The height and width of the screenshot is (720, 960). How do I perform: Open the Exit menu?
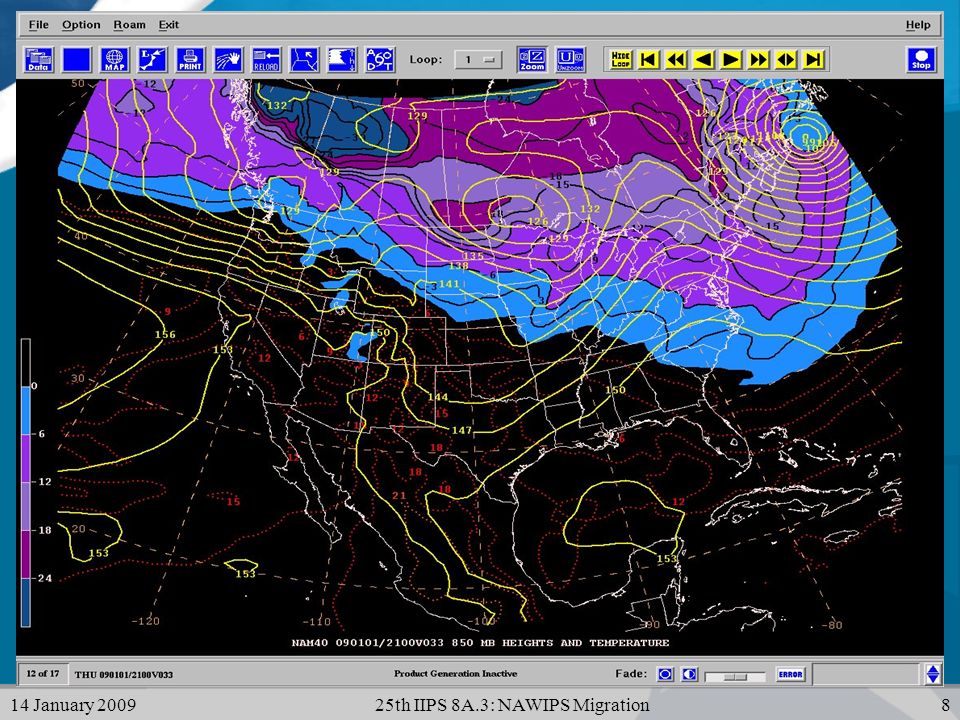[168, 25]
